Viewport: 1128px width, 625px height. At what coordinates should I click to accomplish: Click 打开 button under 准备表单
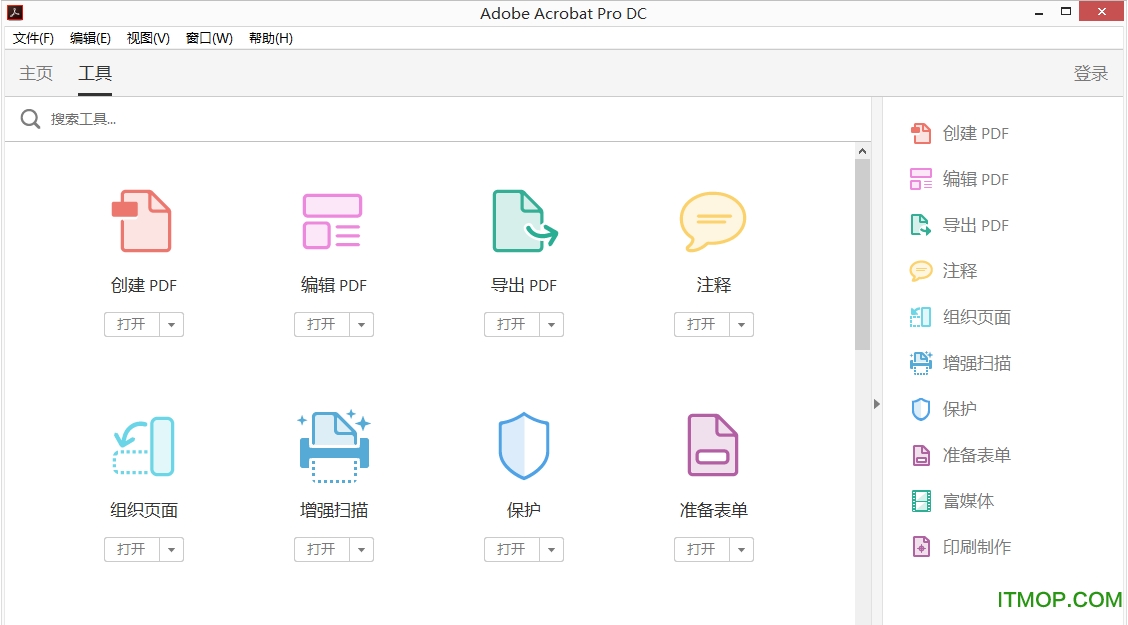pos(701,549)
